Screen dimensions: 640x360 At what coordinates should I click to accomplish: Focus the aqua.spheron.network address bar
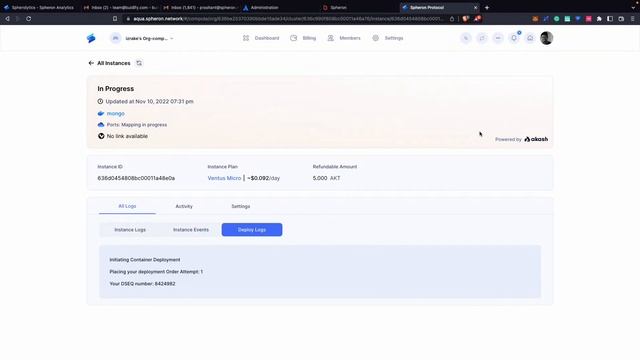click(288, 18)
